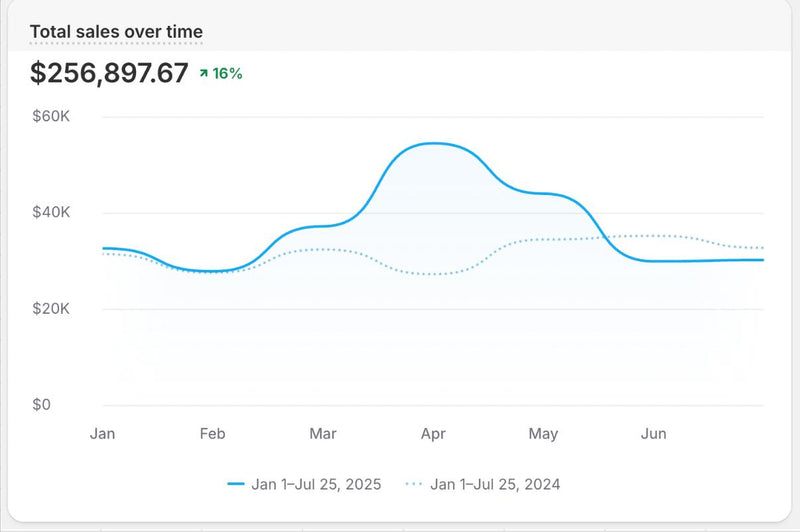The width and height of the screenshot is (800, 532).
Task: Toggle the Jan 1–Jul 25, 2024 legend label
Action: pos(495,484)
